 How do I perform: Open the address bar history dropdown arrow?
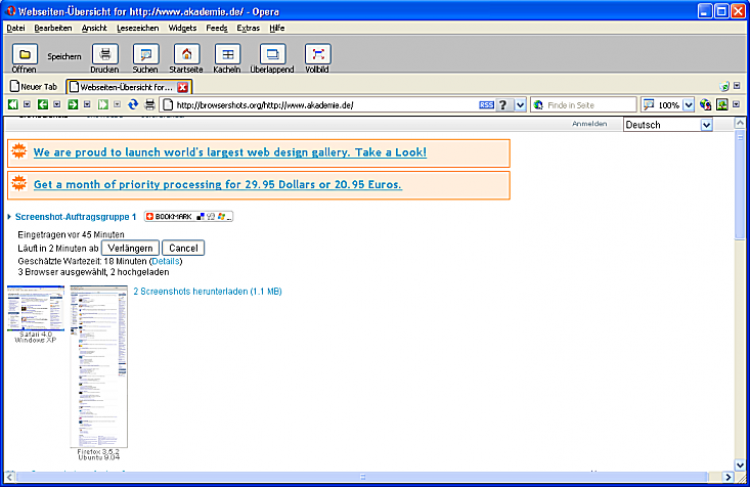520,105
